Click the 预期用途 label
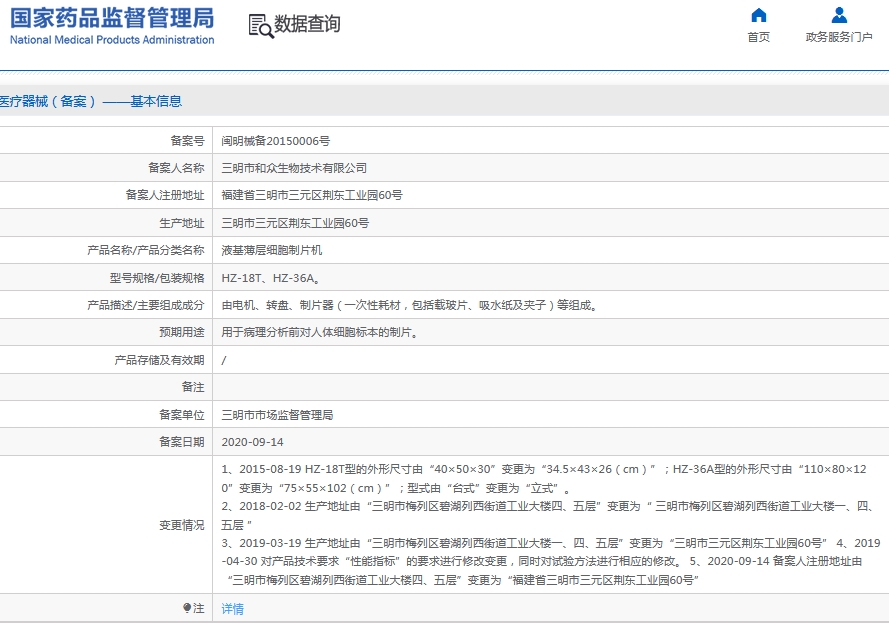This screenshot has height=623, width=889. (x=181, y=332)
